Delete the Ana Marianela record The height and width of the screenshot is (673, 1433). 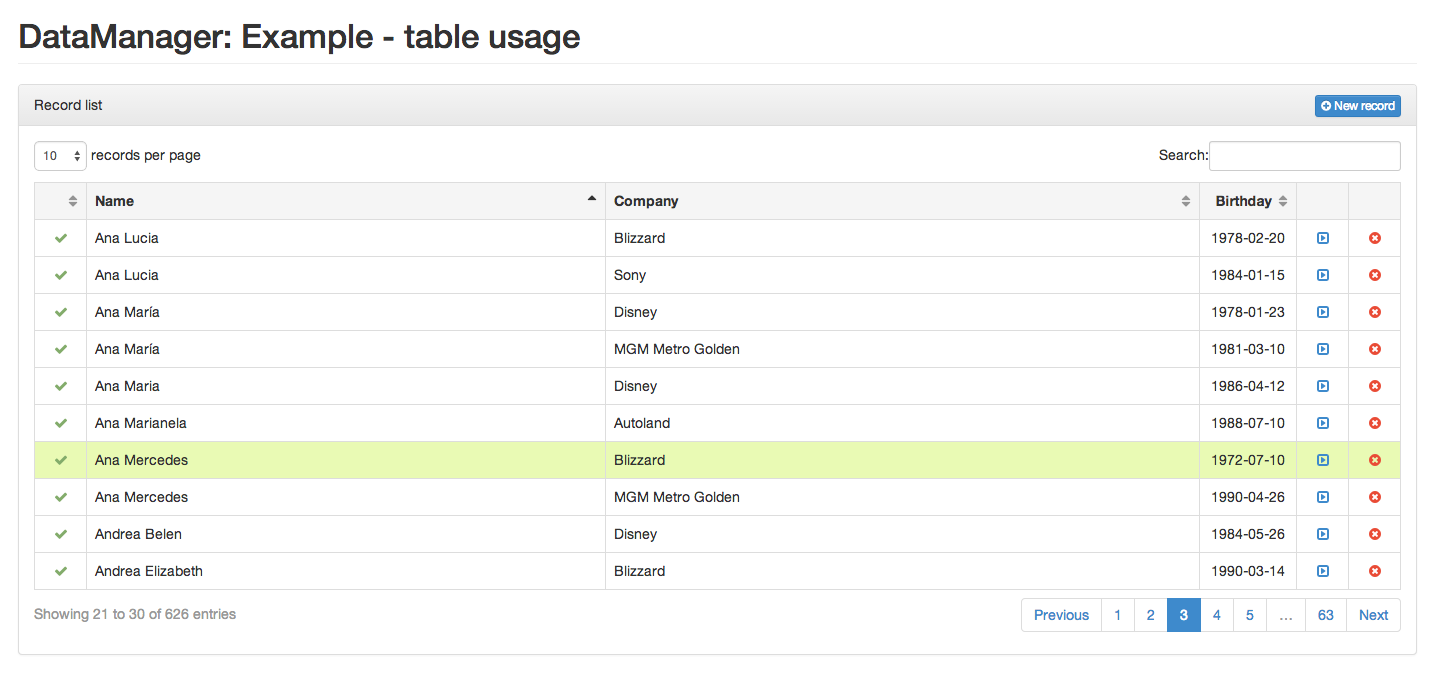1374,423
